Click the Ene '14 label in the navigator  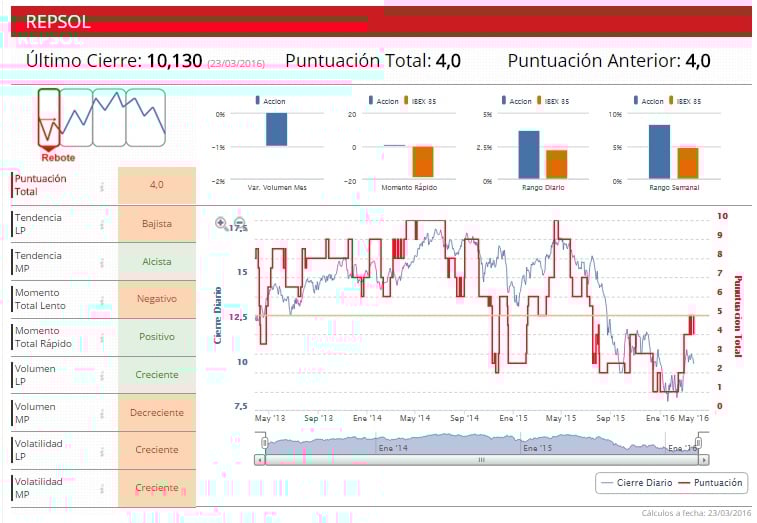pos(393,448)
